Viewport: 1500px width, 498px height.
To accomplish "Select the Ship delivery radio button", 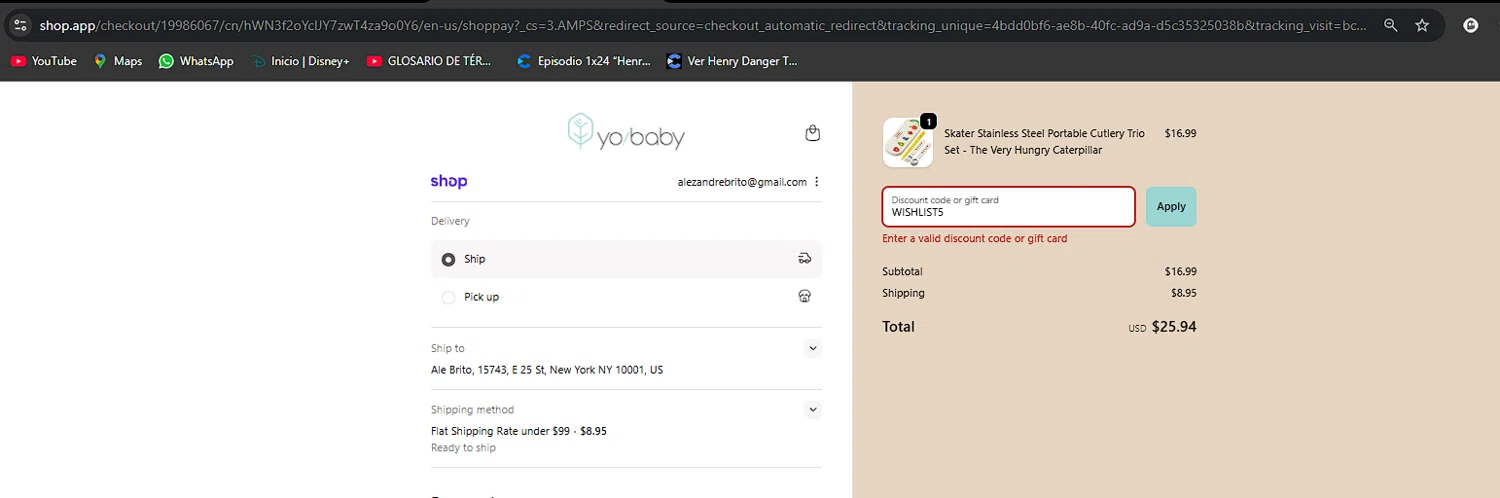I will (448, 259).
